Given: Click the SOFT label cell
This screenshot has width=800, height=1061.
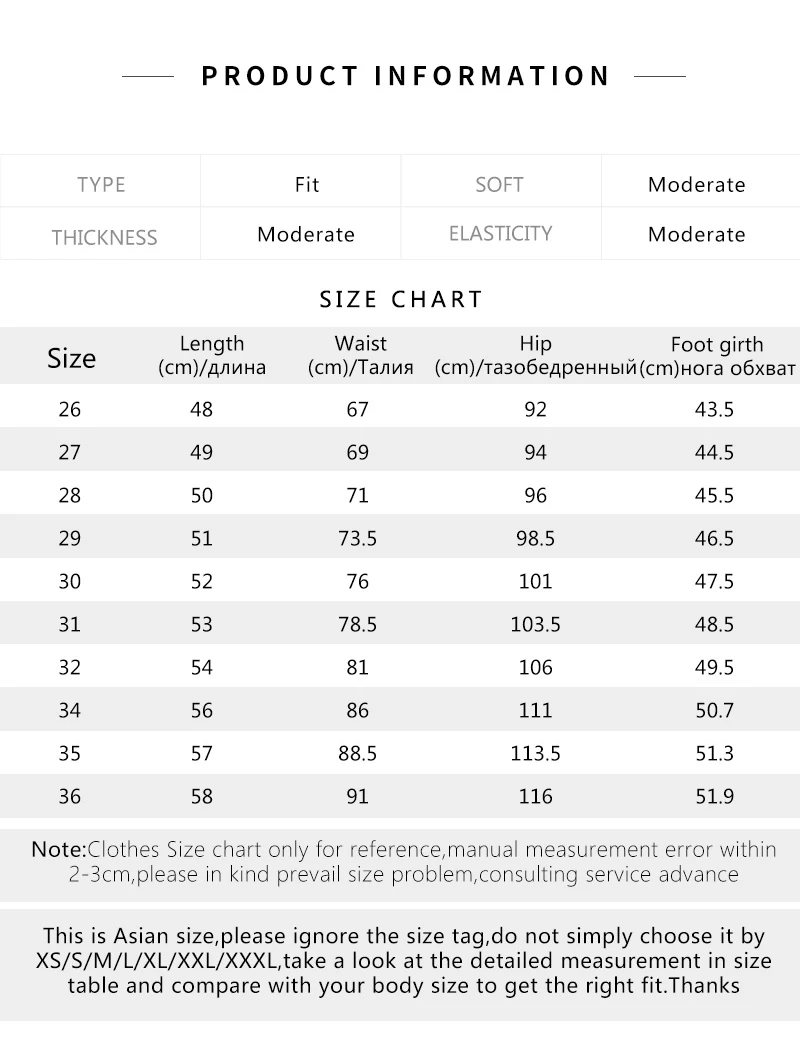Looking at the screenshot, I should 499,184.
